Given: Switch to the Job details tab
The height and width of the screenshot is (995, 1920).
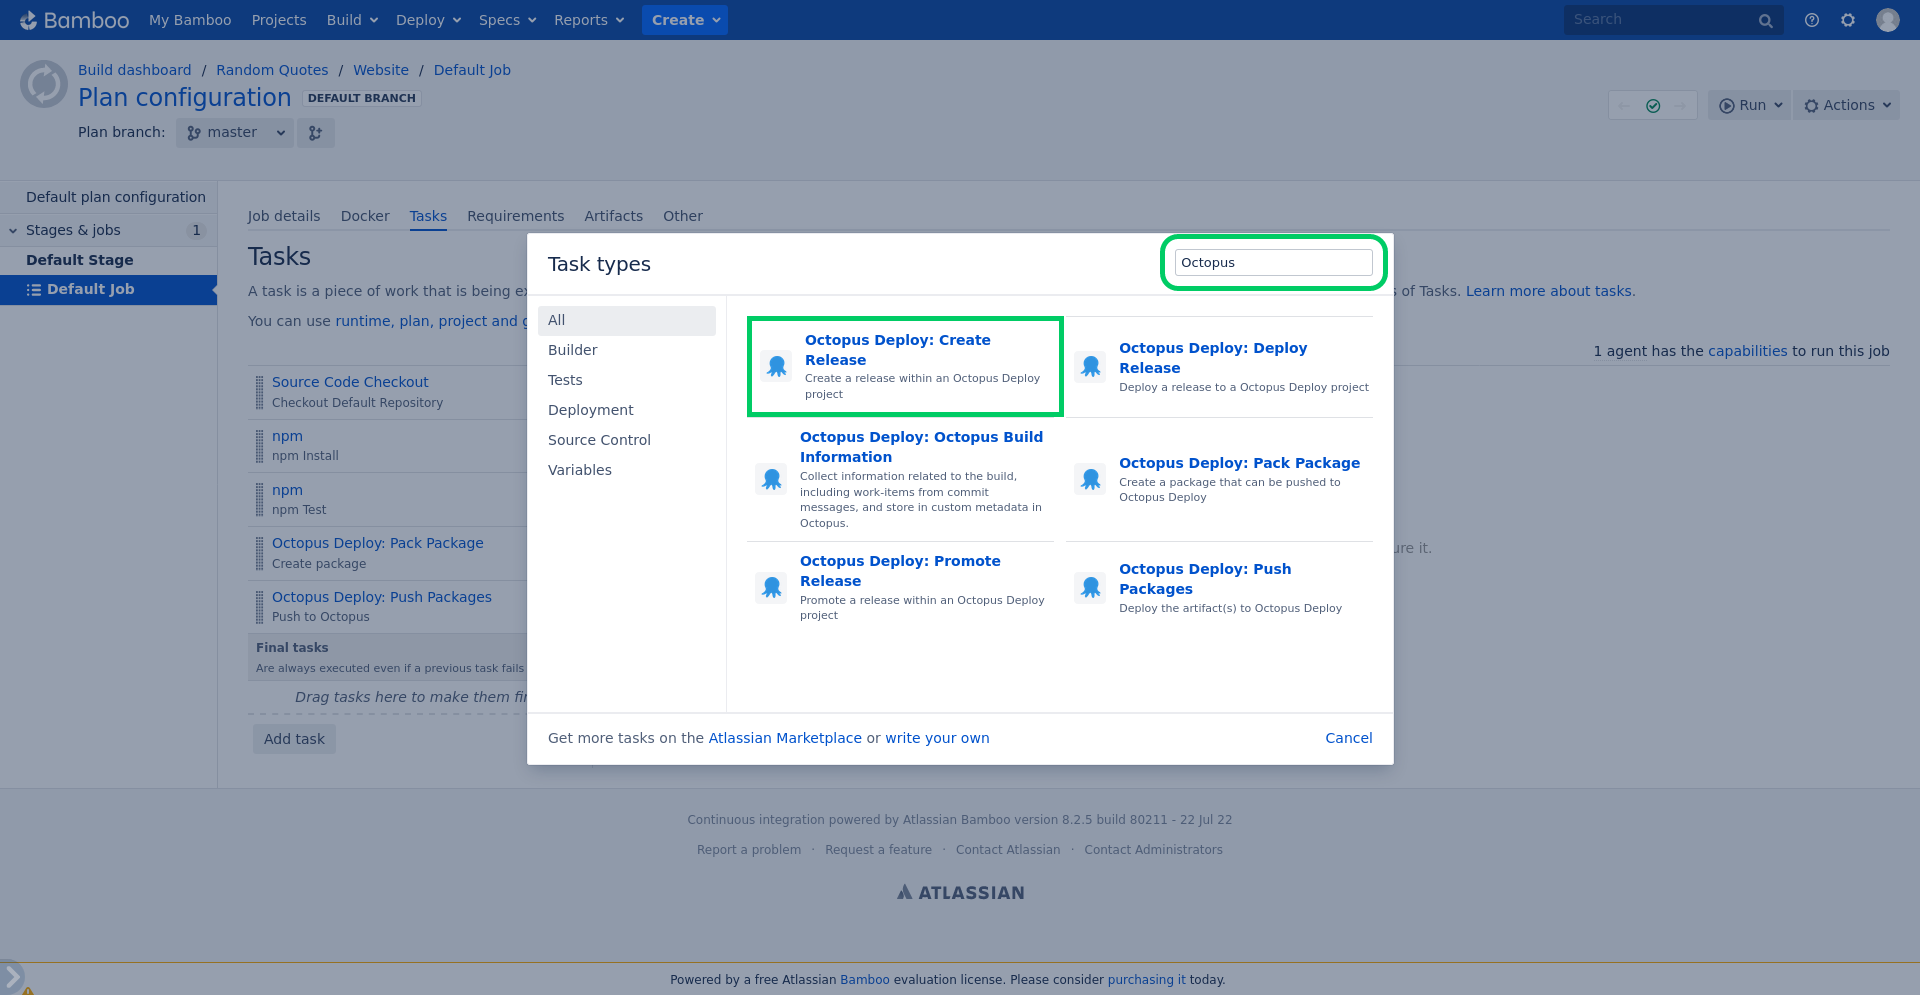Looking at the screenshot, I should [x=284, y=216].
